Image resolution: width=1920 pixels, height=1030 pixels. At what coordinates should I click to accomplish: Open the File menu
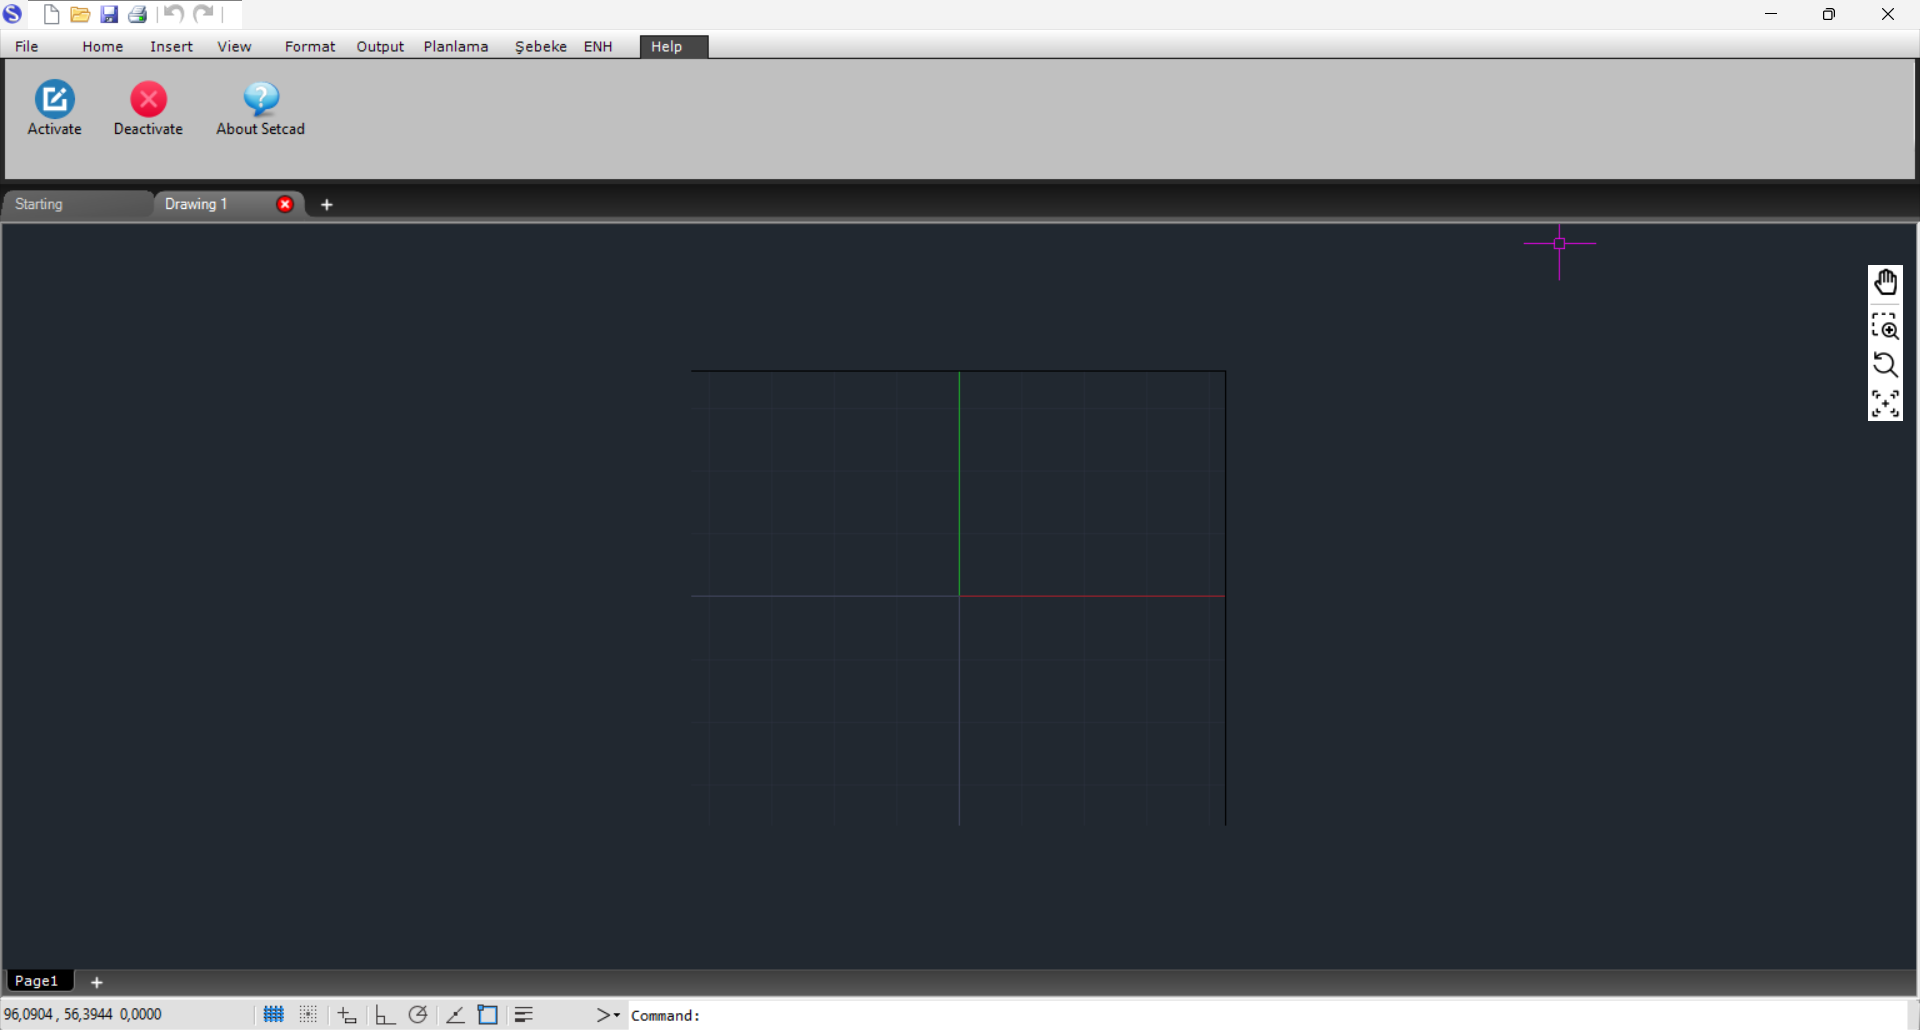tap(27, 46)
